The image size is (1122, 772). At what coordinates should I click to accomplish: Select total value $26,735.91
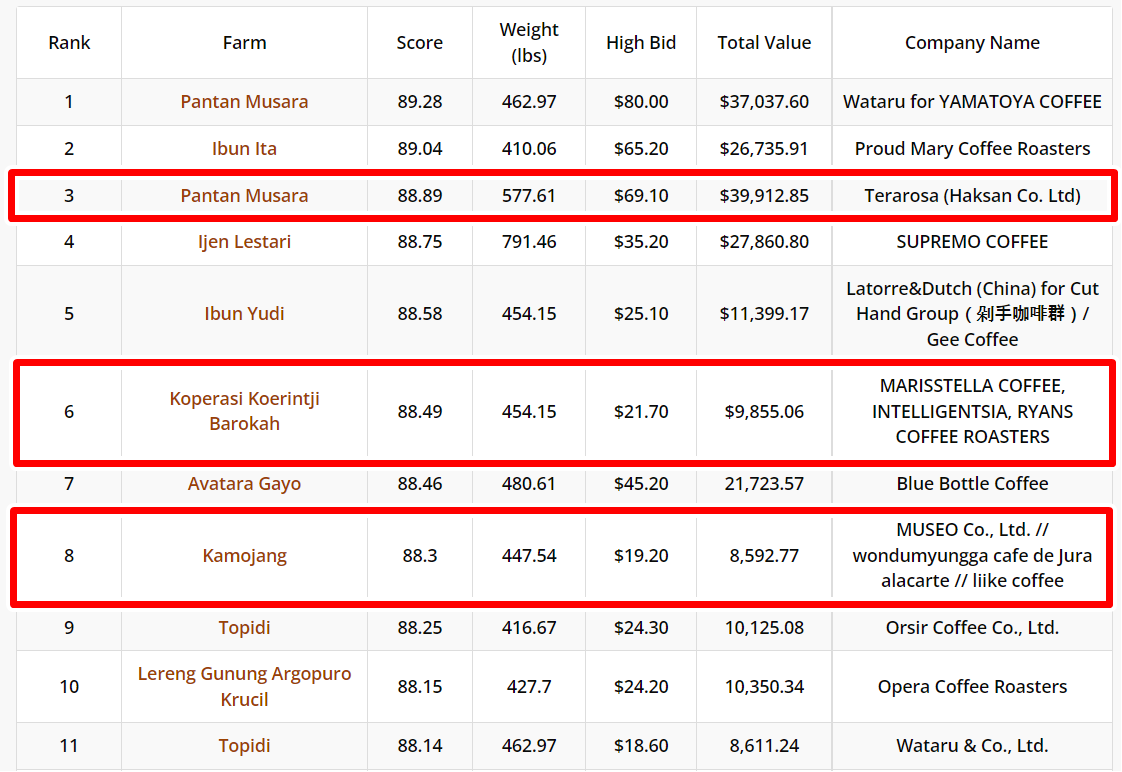tap(764, 149)
